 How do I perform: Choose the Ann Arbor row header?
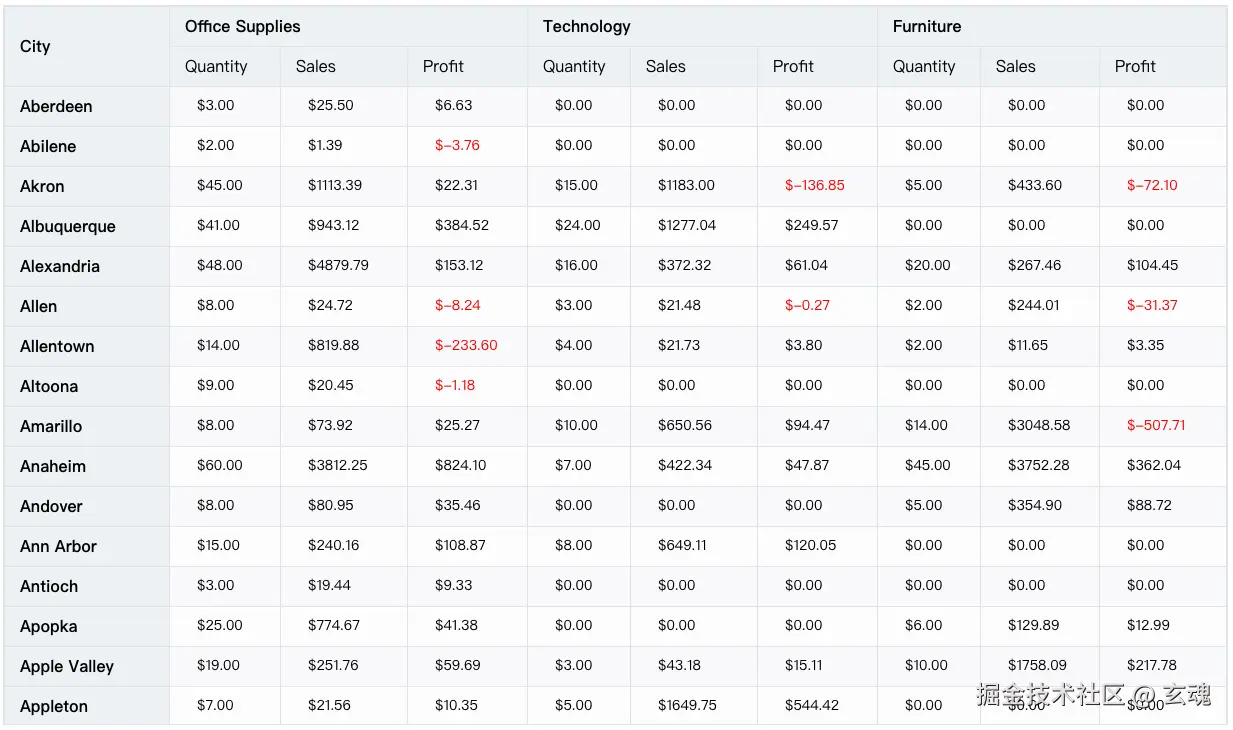[58, 547]
